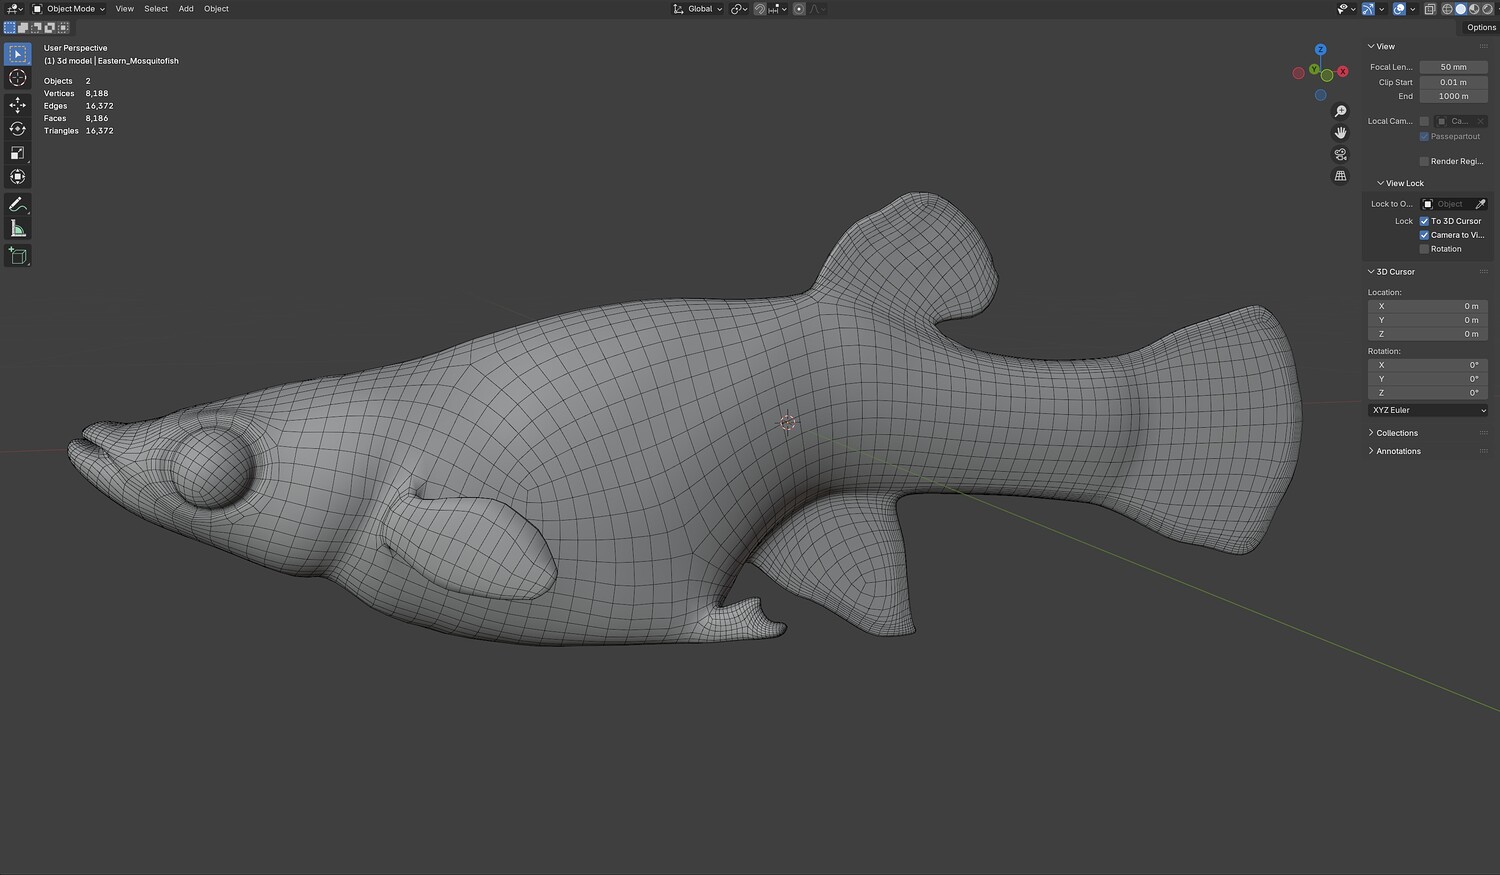
Task: Select the Rotate tool
Action: click(18, 129)
